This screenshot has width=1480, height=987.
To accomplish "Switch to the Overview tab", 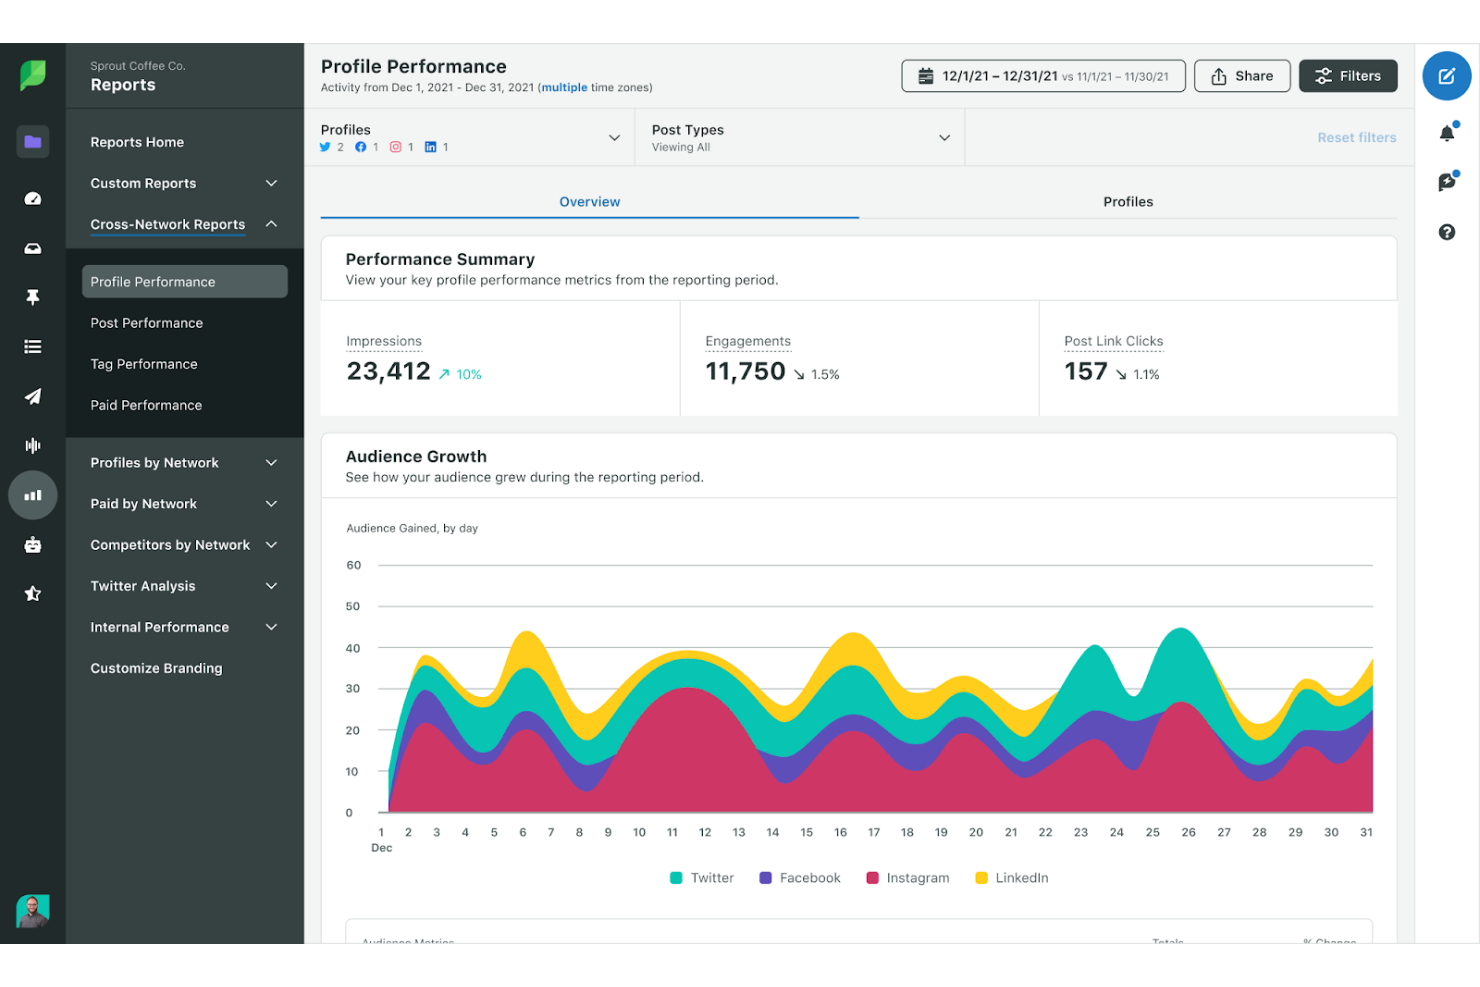I will click(589, 202).
